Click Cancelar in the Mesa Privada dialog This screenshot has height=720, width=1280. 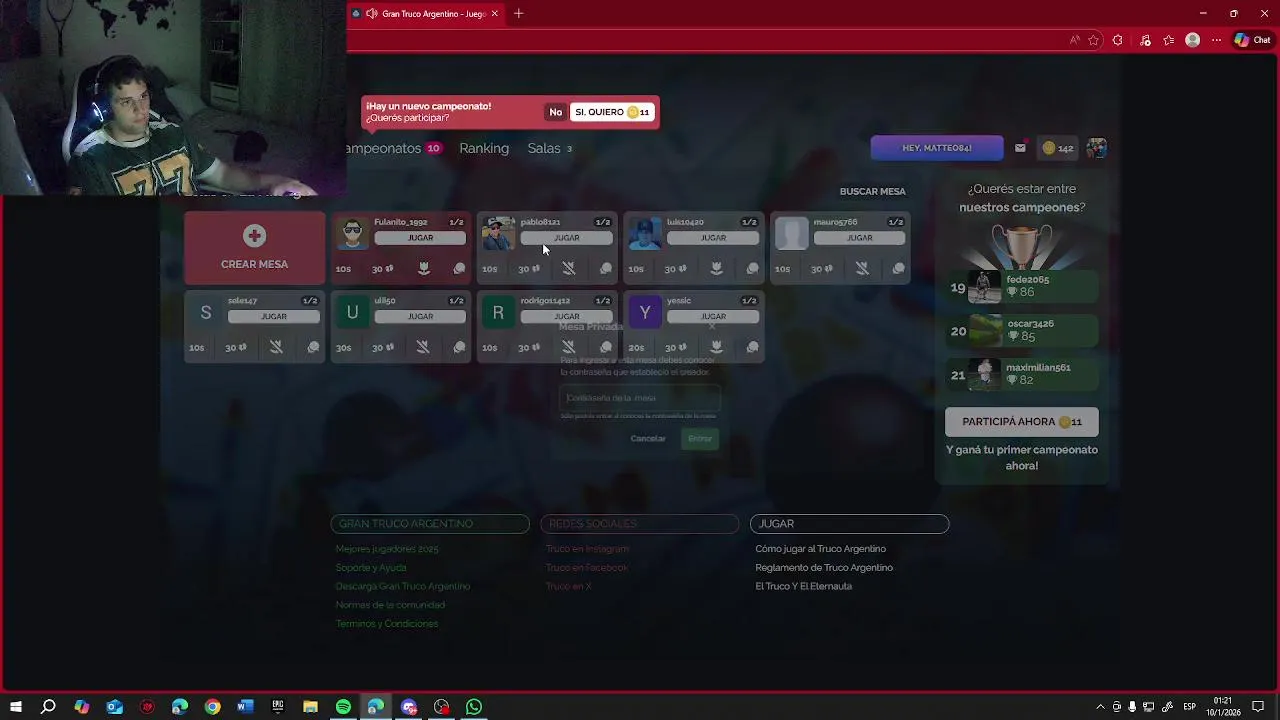coord(648,438)
